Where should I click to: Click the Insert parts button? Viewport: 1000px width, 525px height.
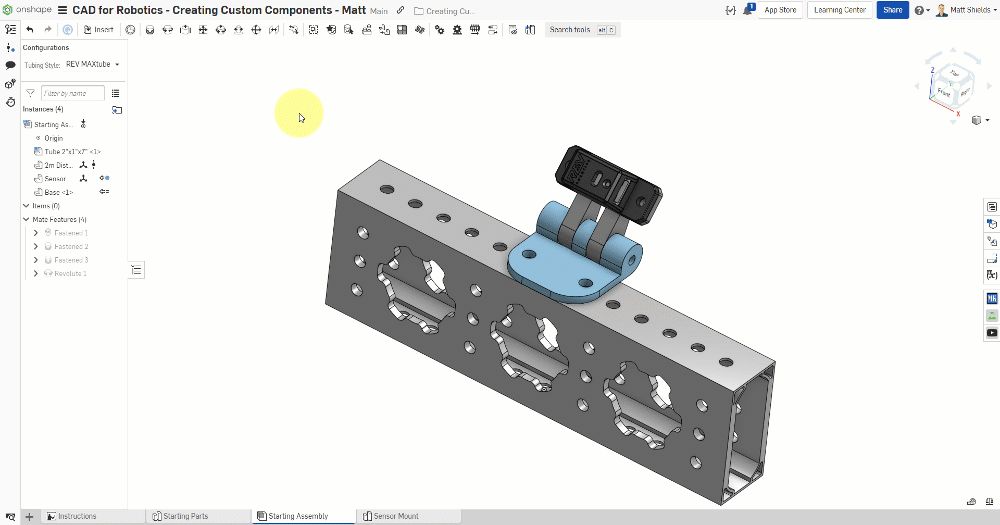(x=99, y=30)
